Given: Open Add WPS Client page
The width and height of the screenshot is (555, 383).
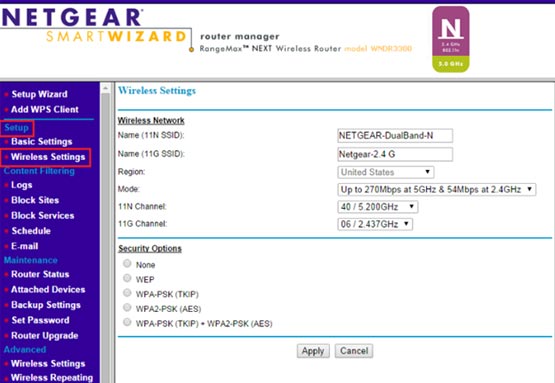Looking at the screenshot, I should point(45,109).
